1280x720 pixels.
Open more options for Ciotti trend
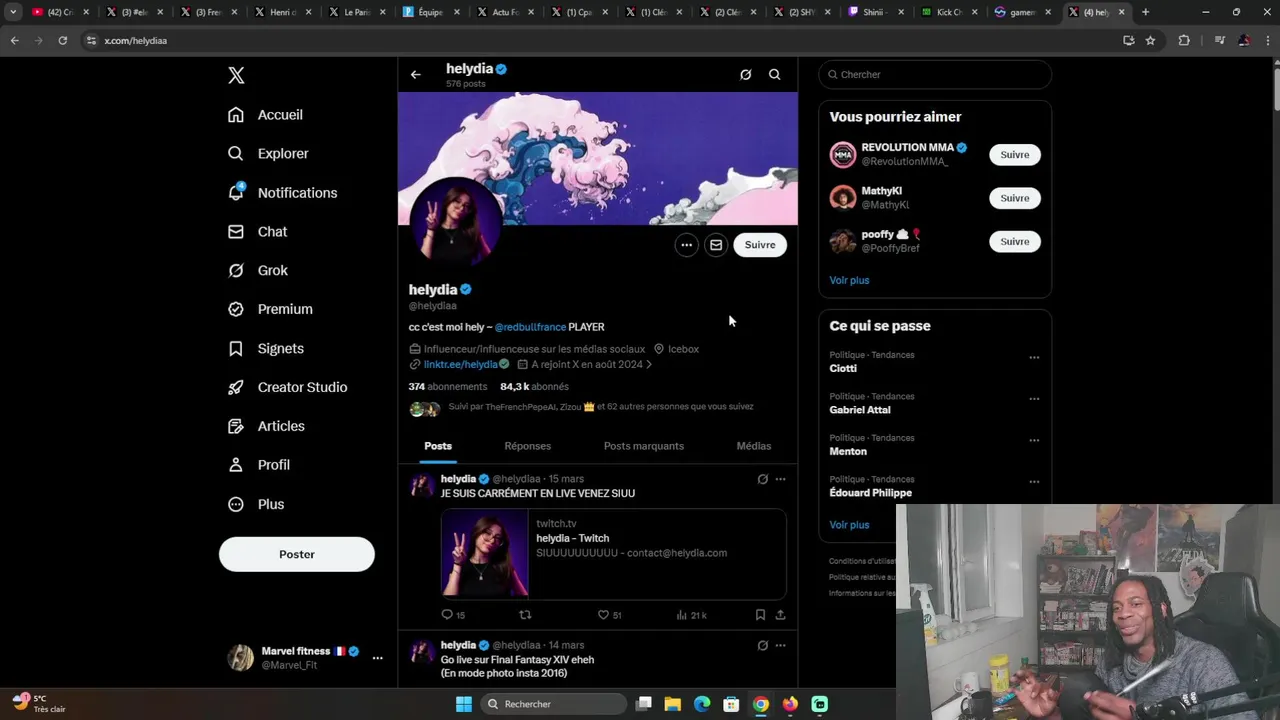tap(1034, 357)
